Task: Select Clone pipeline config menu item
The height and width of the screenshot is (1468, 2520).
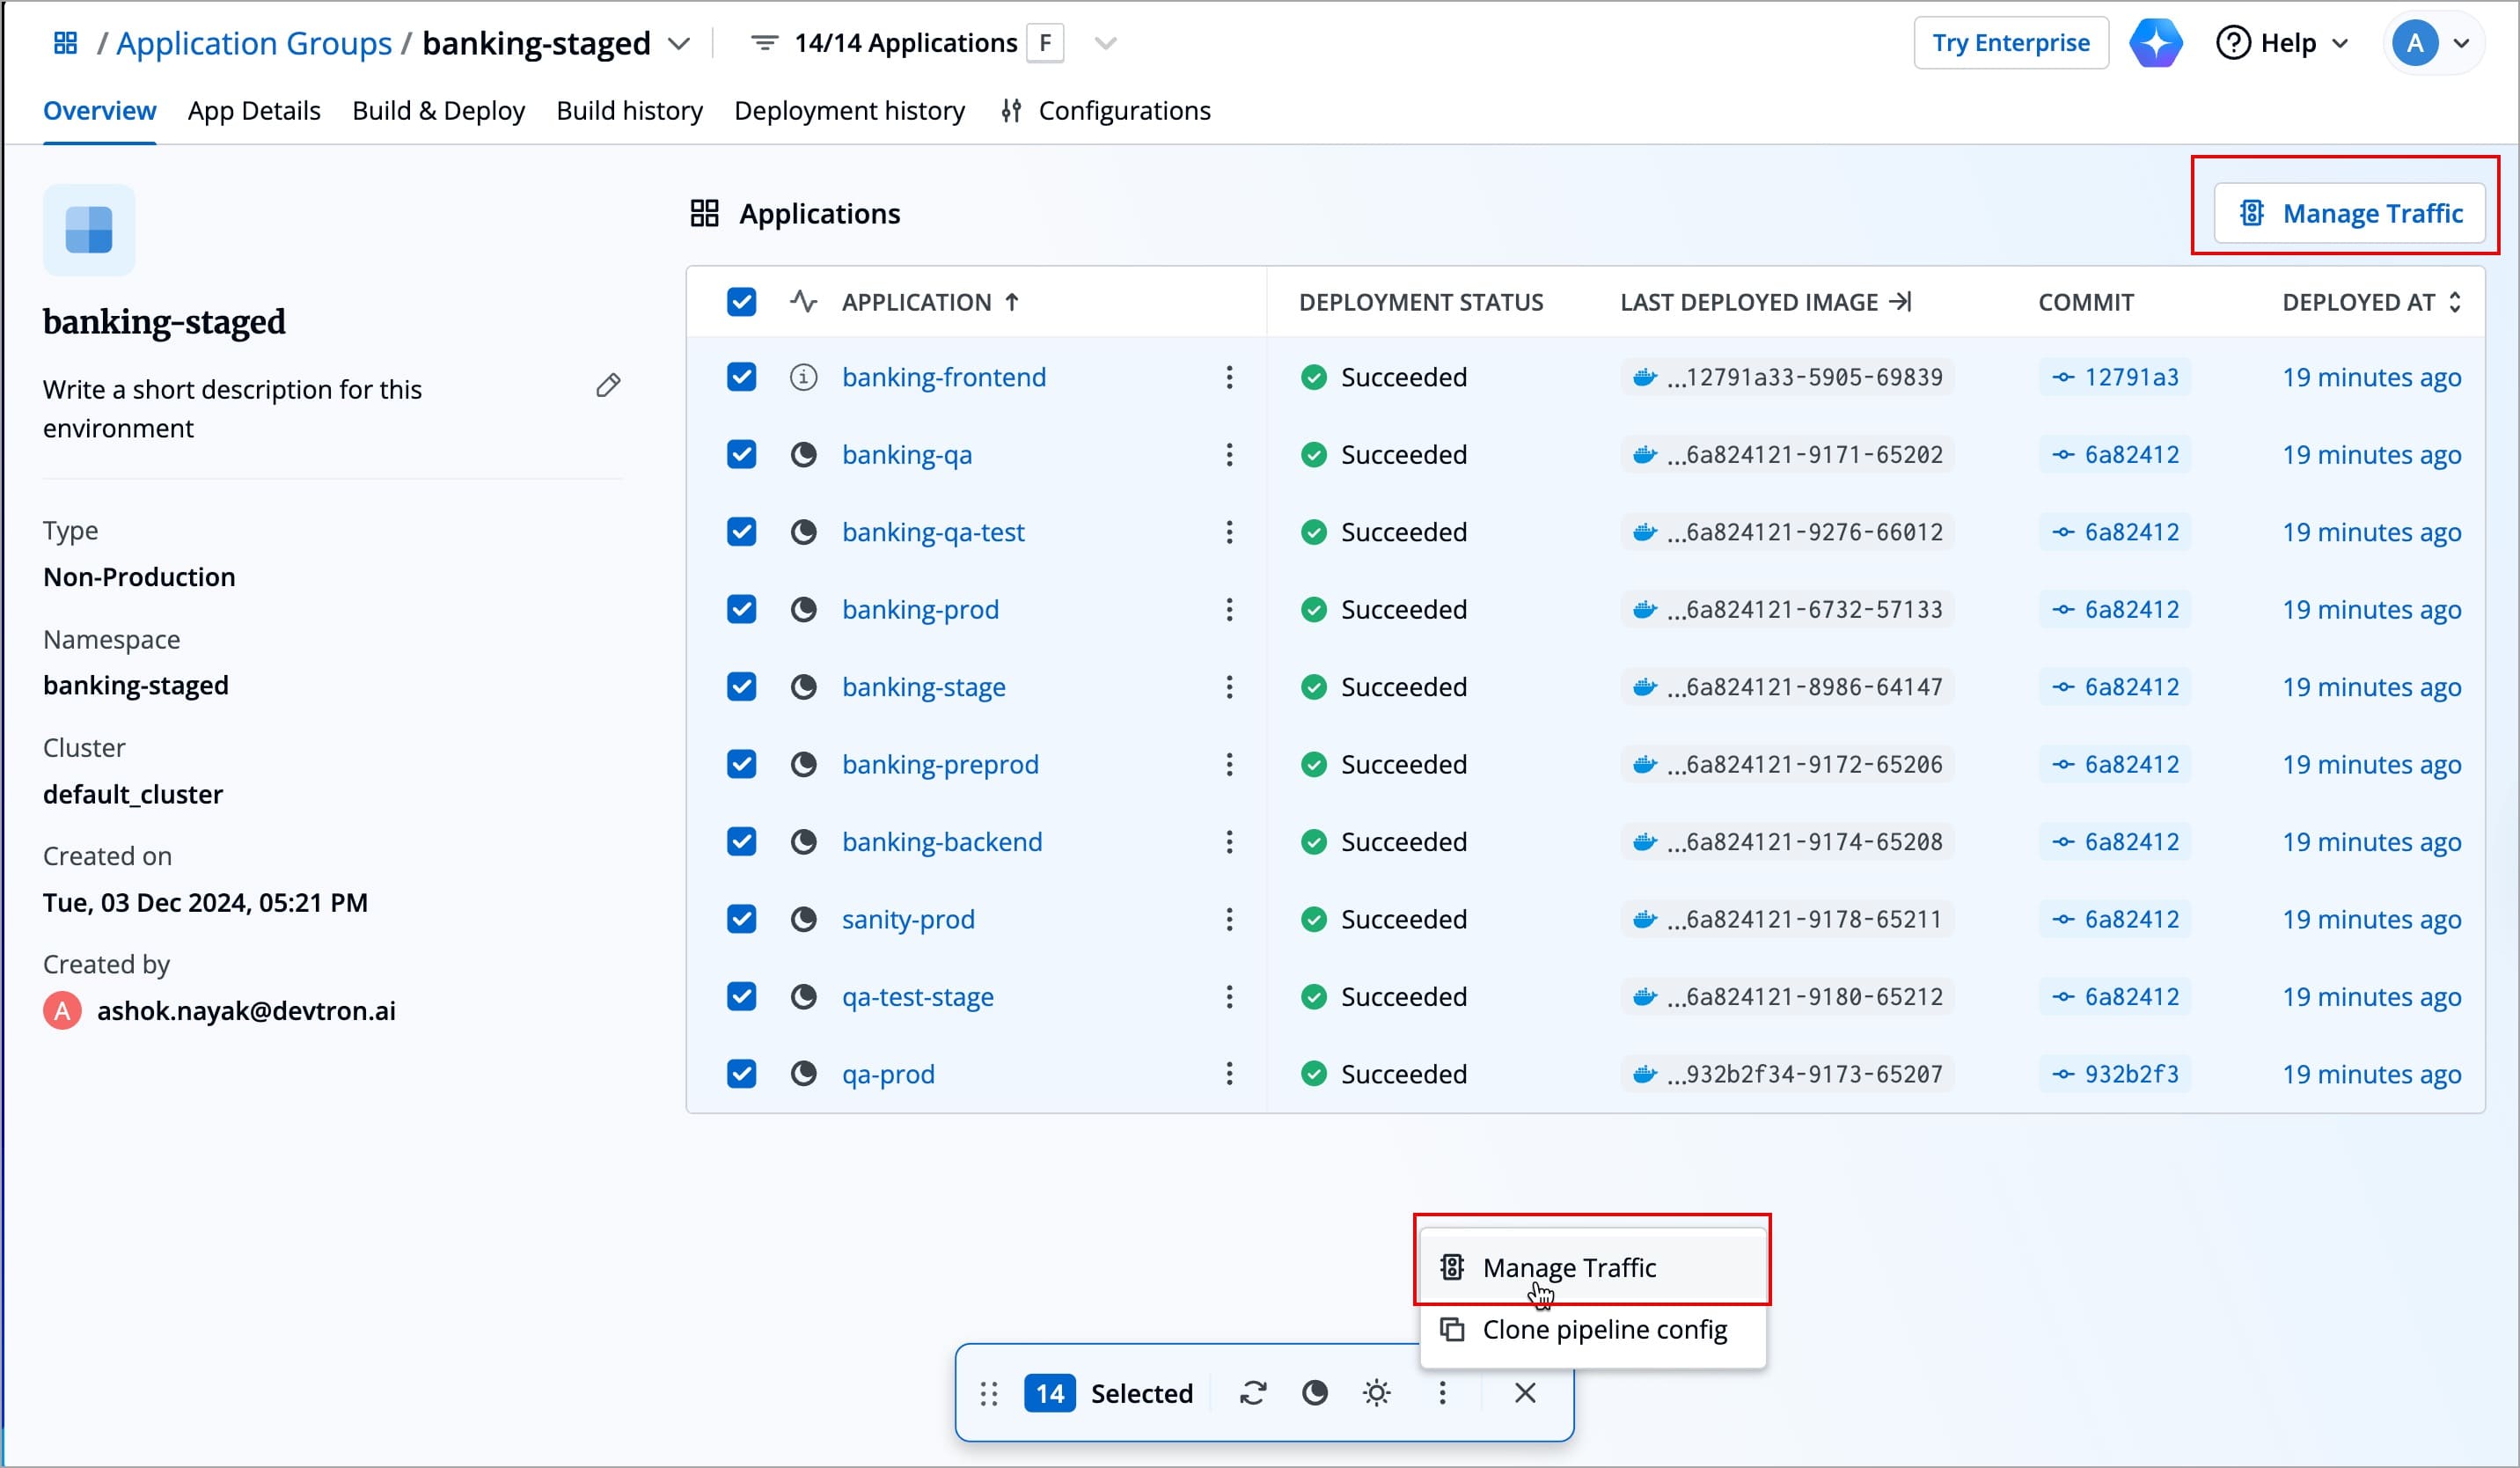Action: pos(1603,1330)
